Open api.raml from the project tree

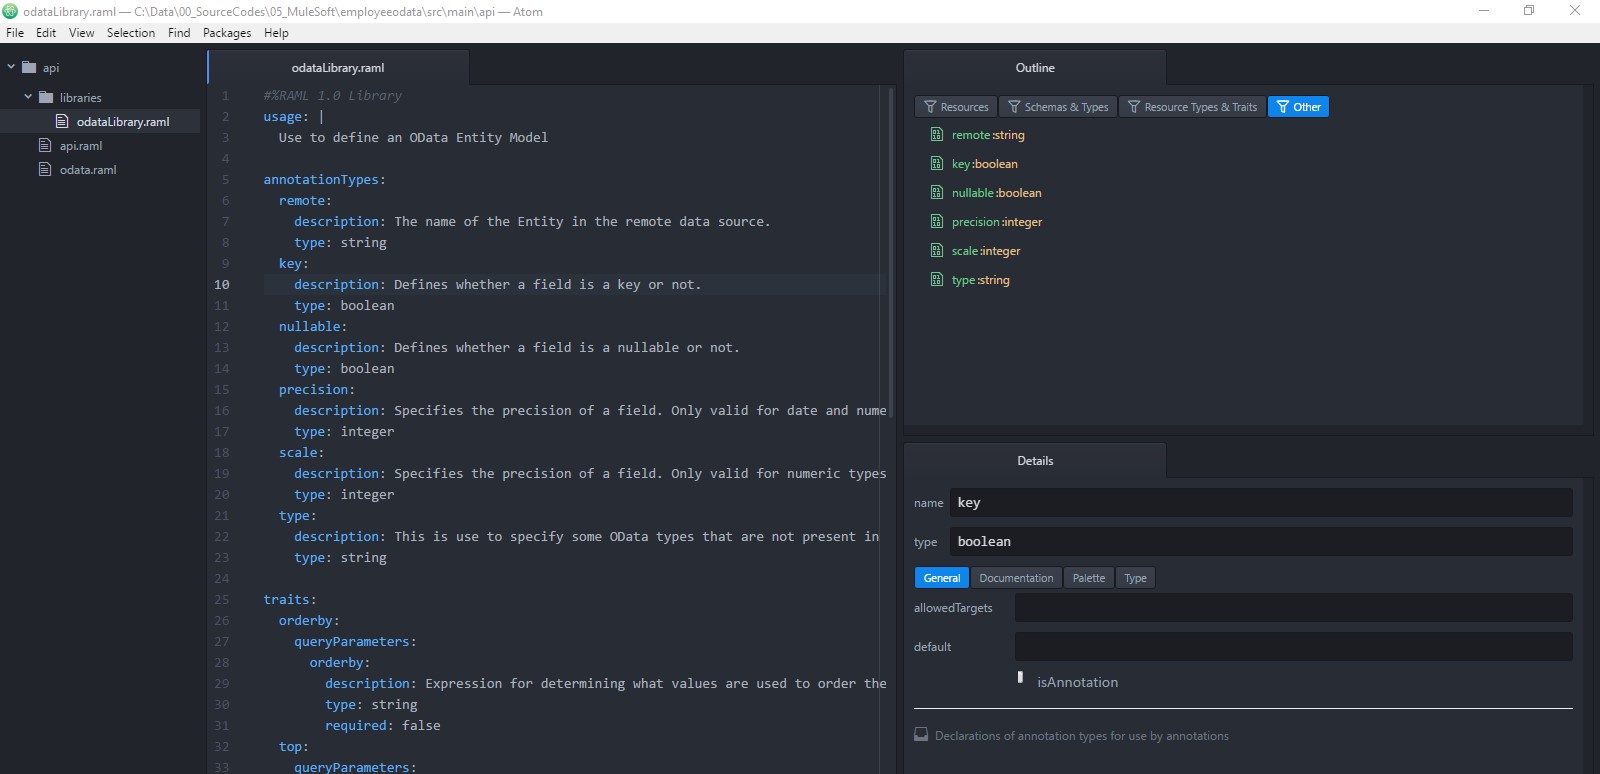point(81,146)
